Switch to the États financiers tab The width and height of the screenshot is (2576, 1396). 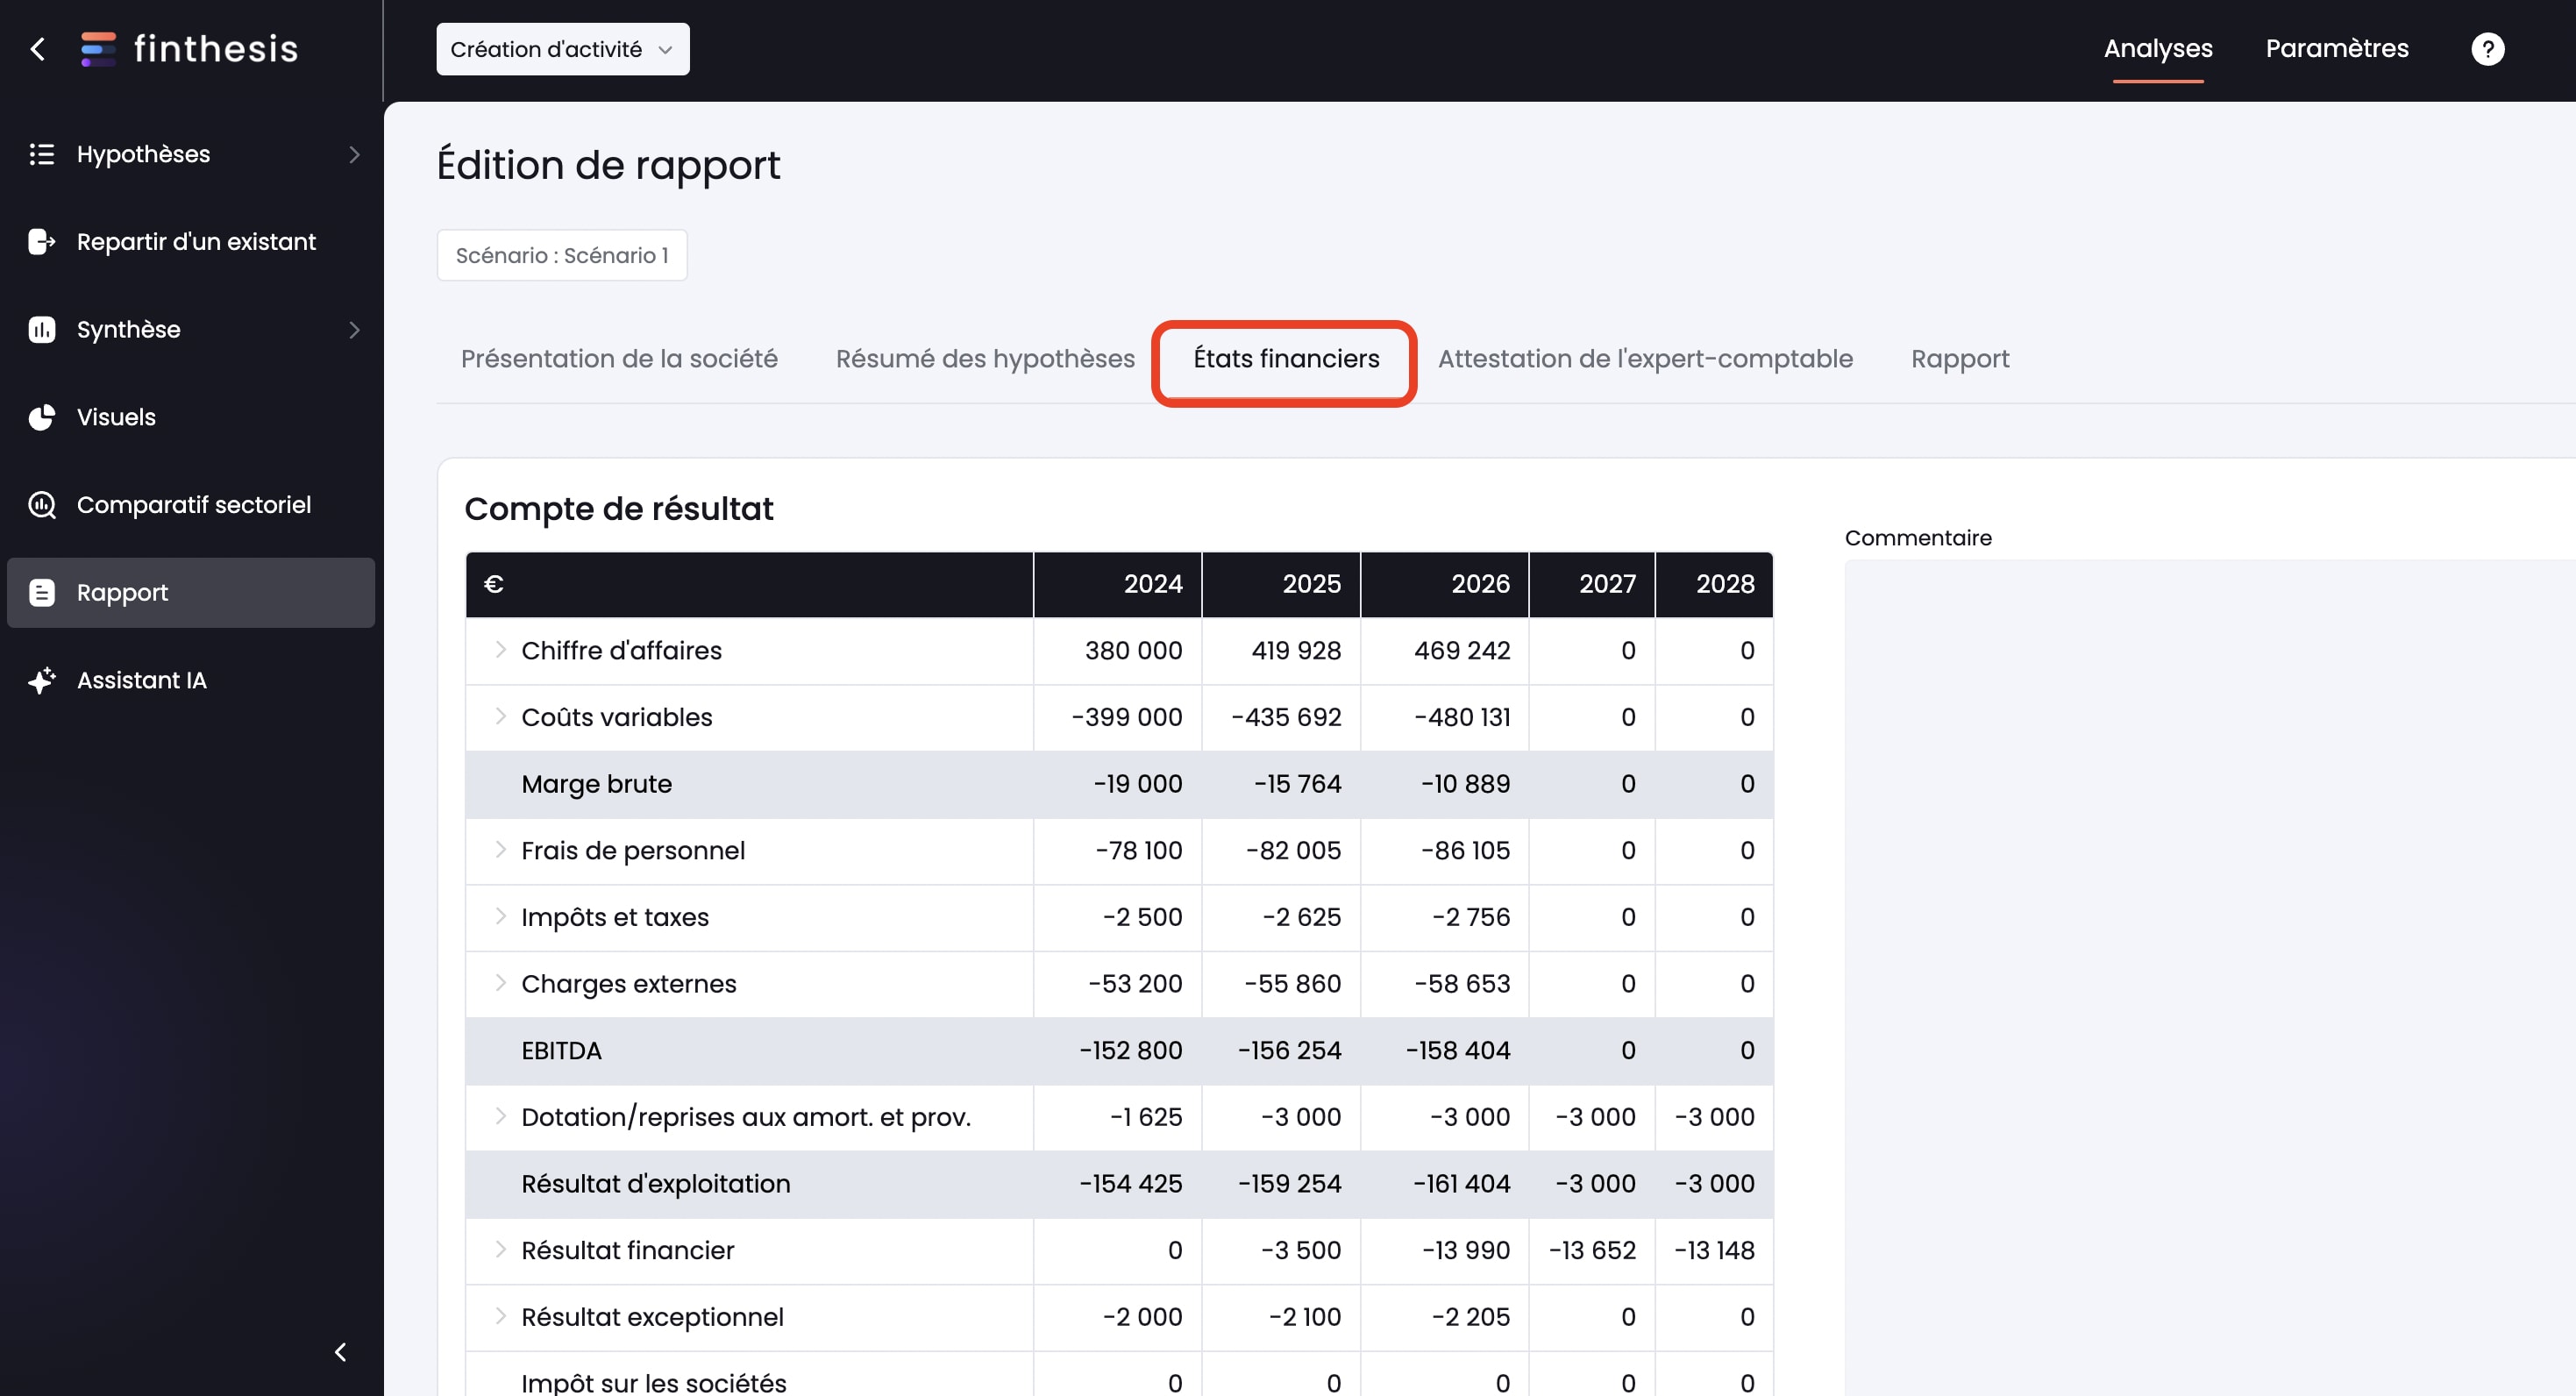click(1285, 359)
